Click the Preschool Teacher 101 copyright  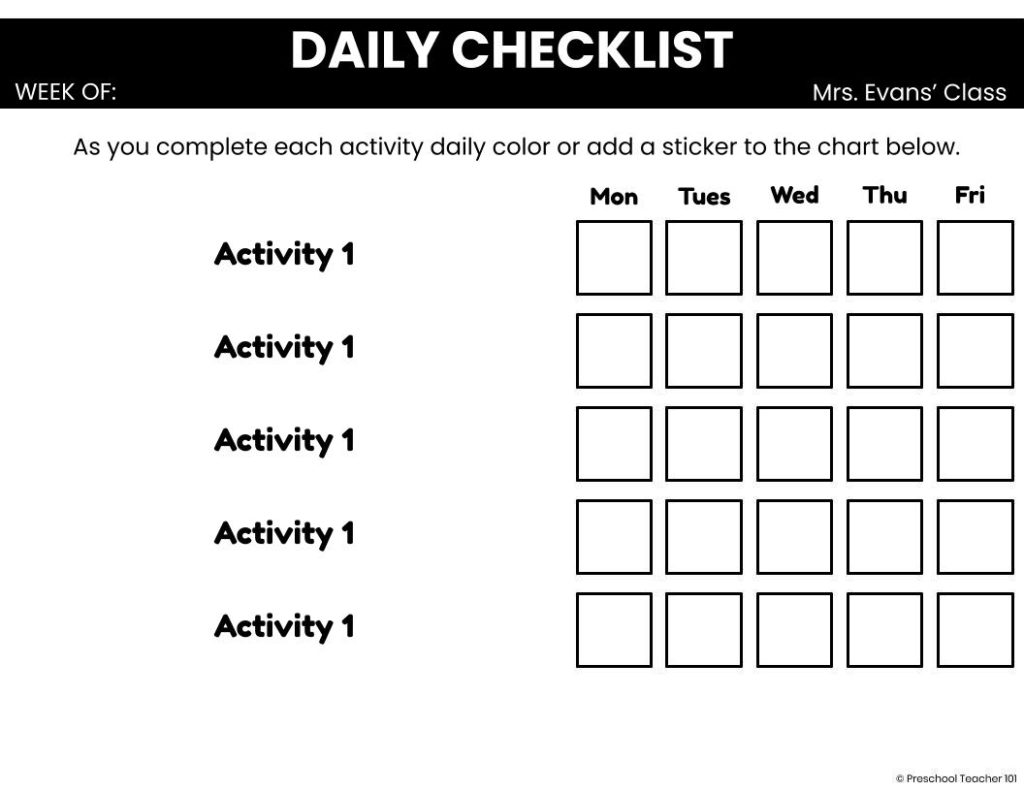point(956,777)
